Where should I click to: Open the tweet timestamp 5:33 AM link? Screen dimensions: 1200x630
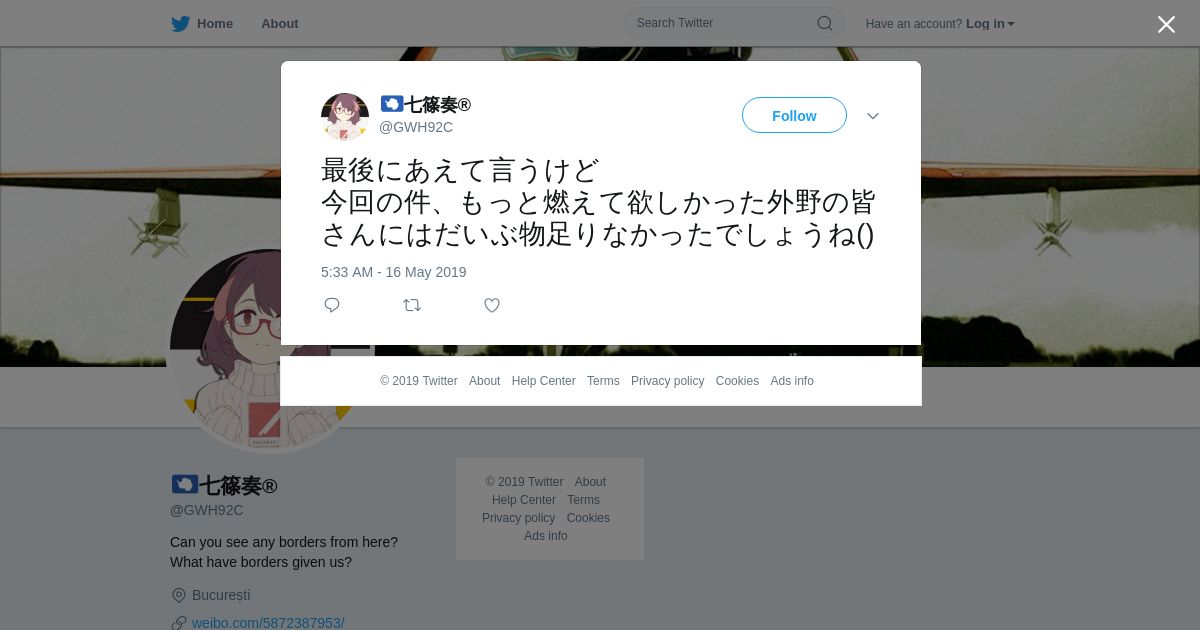pyautogui.click(x=394, y=272)
